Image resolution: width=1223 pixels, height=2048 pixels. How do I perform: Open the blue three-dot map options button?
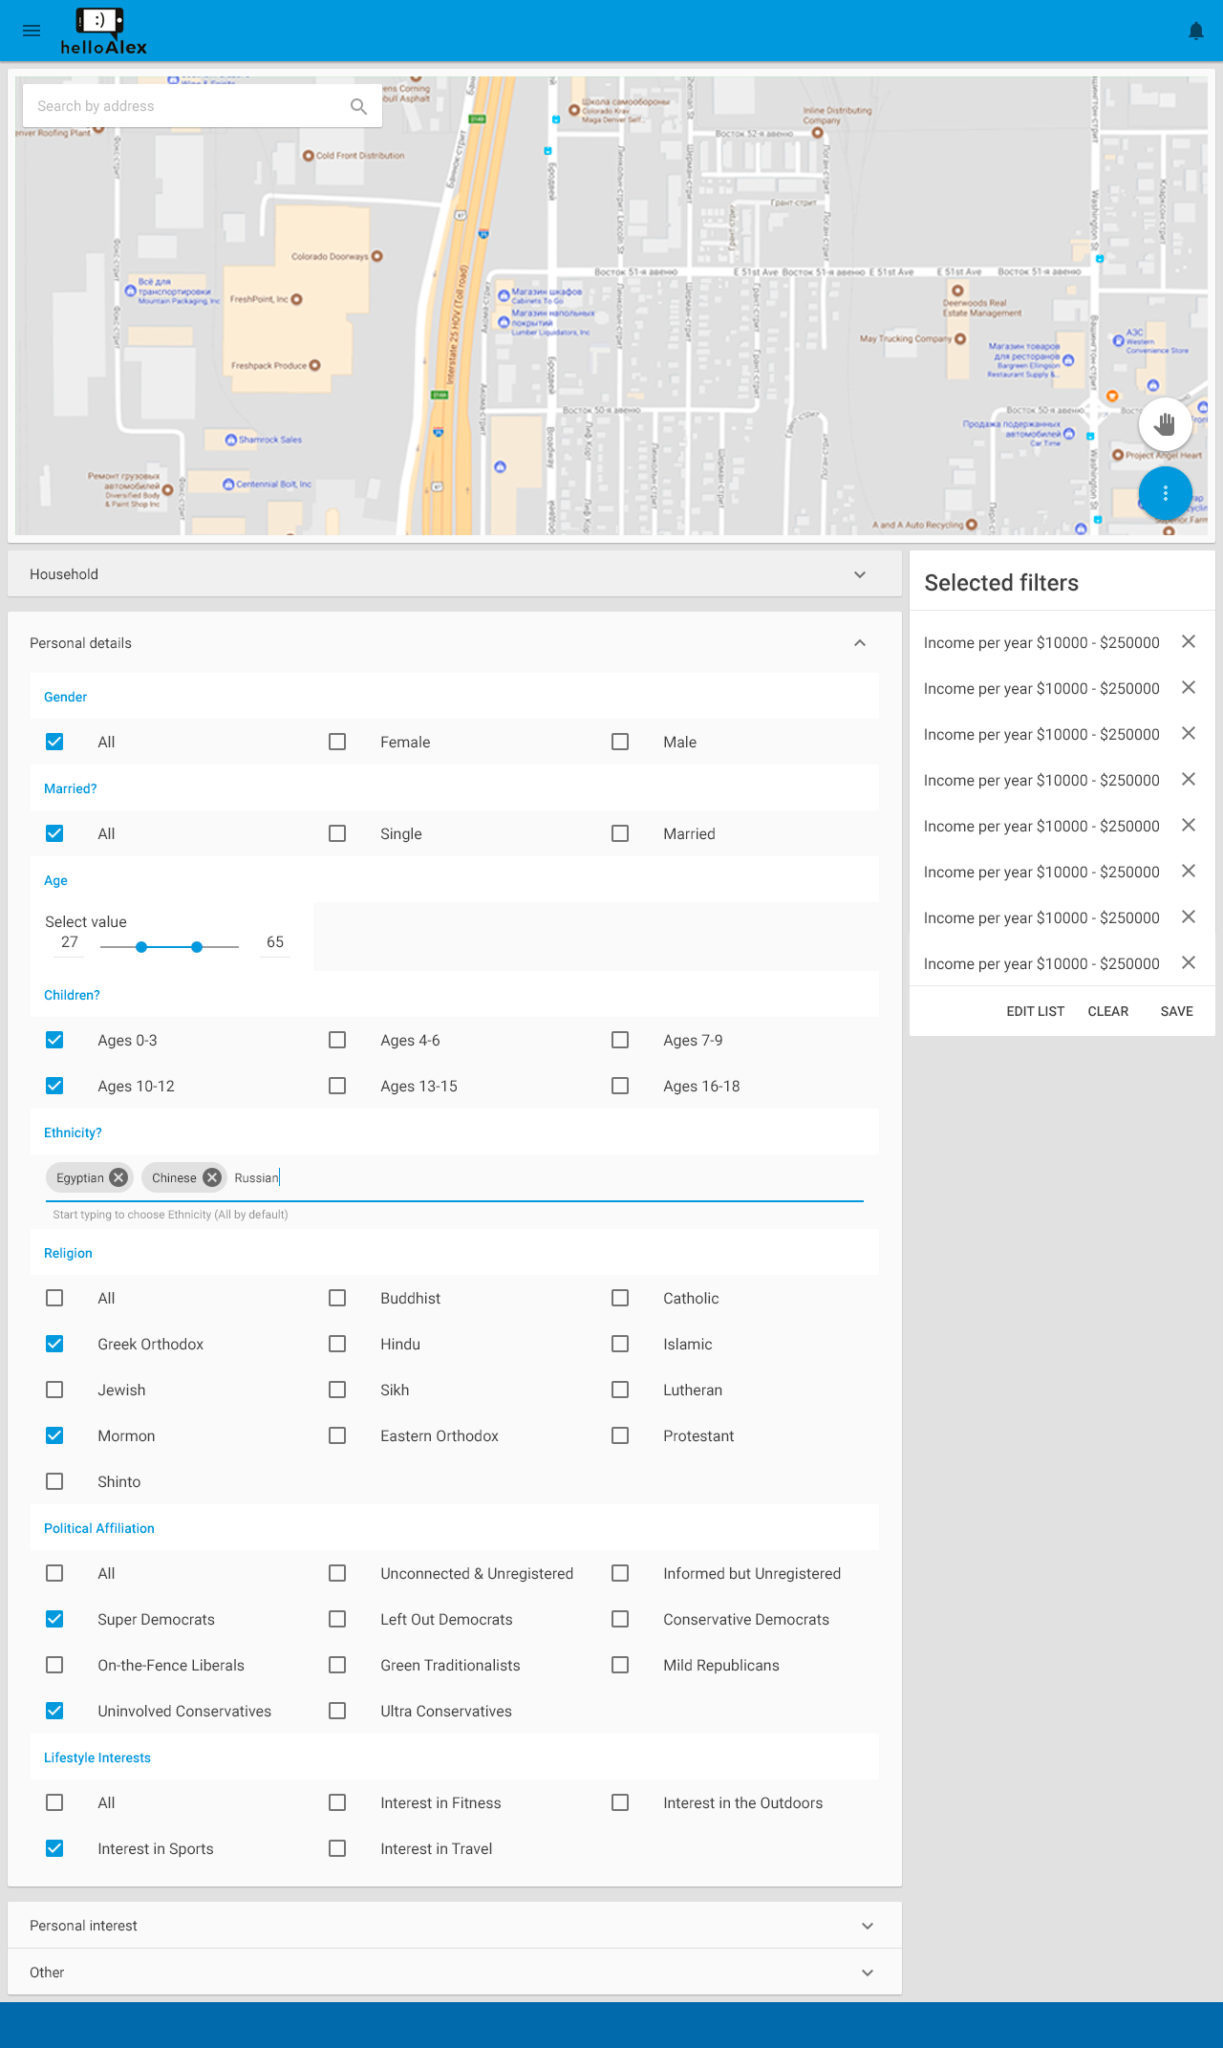point(1164,493)
